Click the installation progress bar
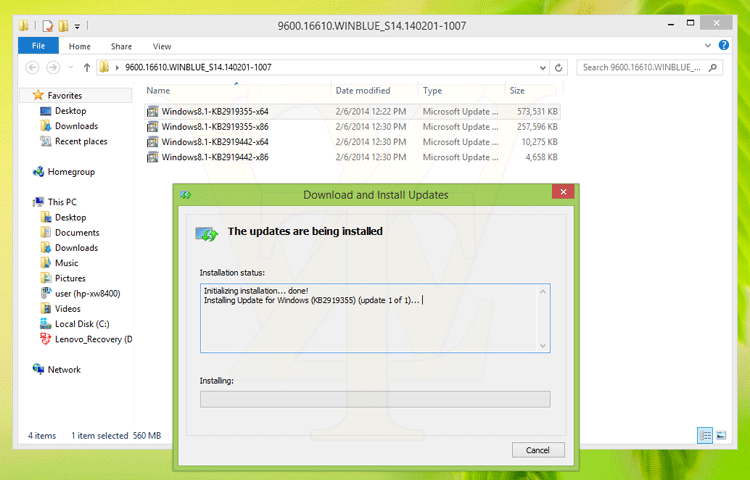This screenshot has width=750, height=480. coord(375,399)
